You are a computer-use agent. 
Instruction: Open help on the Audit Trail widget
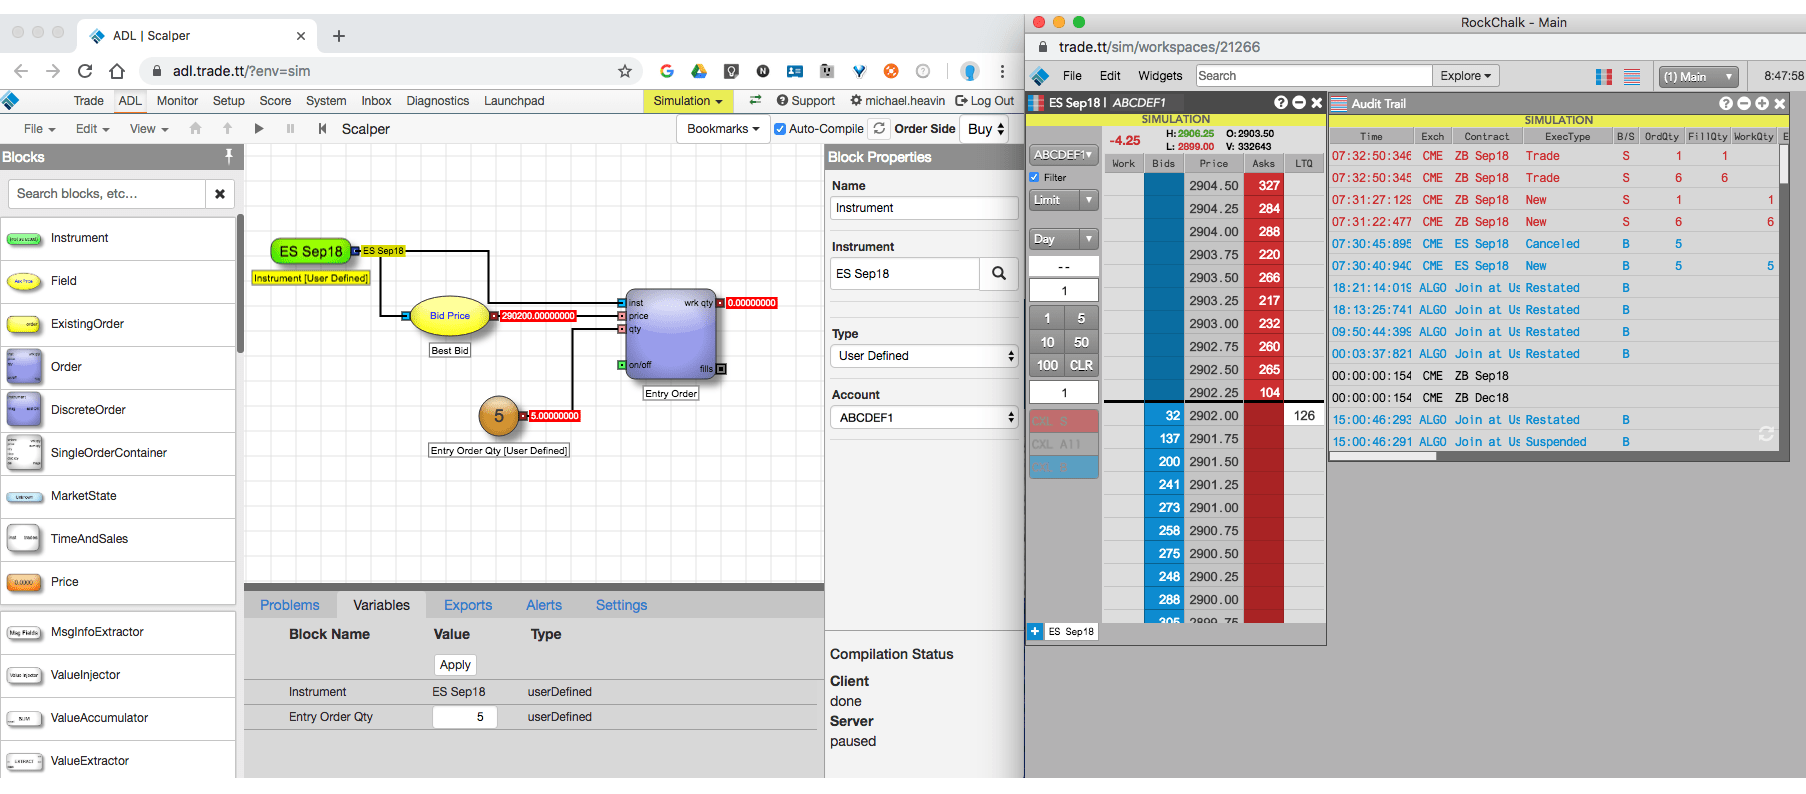coord(1726,103)
